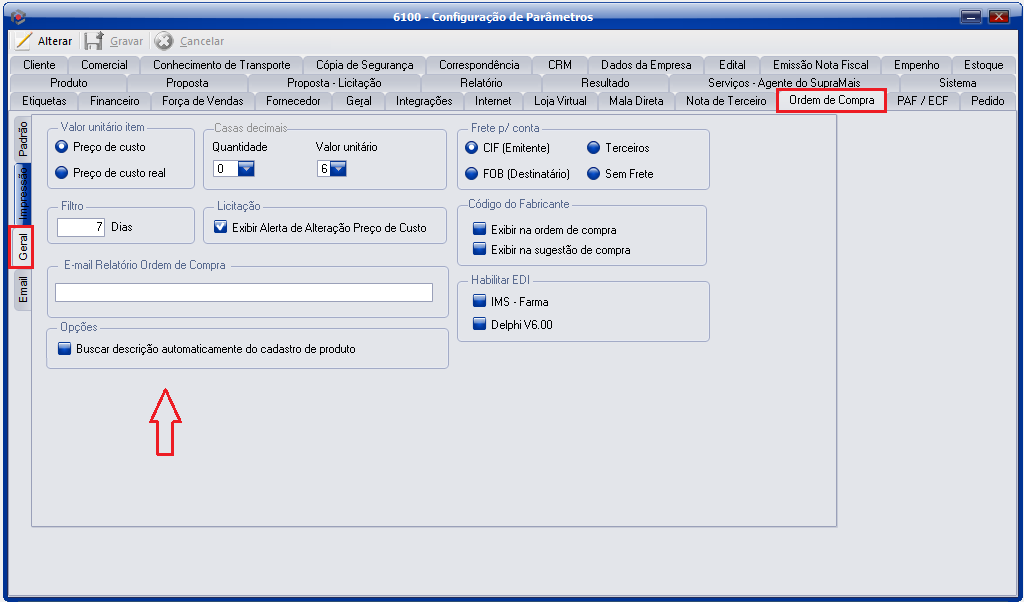This screenshot has width=1024, height=603.
Task: Click the Cancelar X icon
Action: click(x=163, y=41)
